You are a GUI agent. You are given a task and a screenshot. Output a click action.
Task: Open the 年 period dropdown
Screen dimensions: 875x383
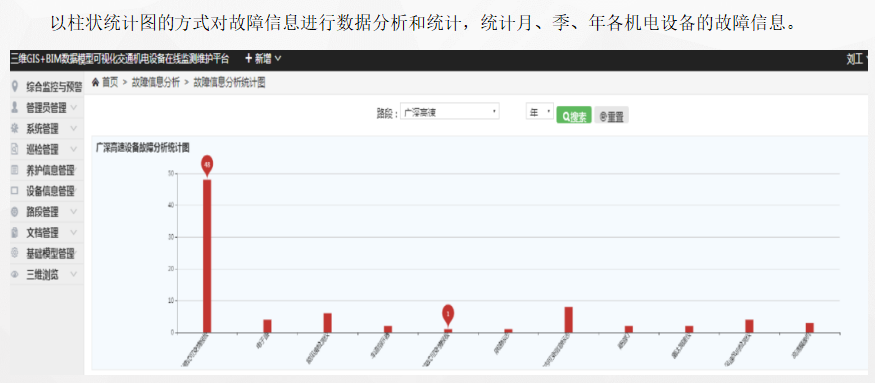pos(540,112)
